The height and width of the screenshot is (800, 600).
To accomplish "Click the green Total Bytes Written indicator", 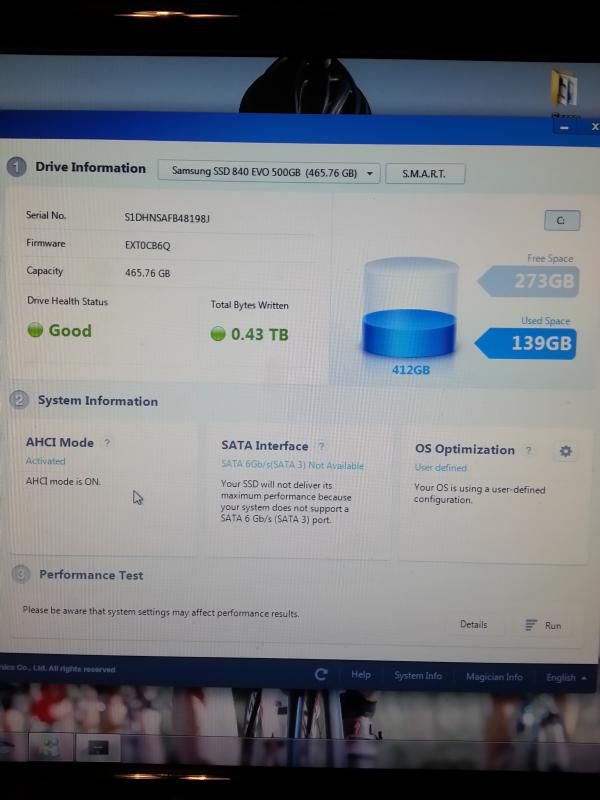I will (x=218, y=334).
